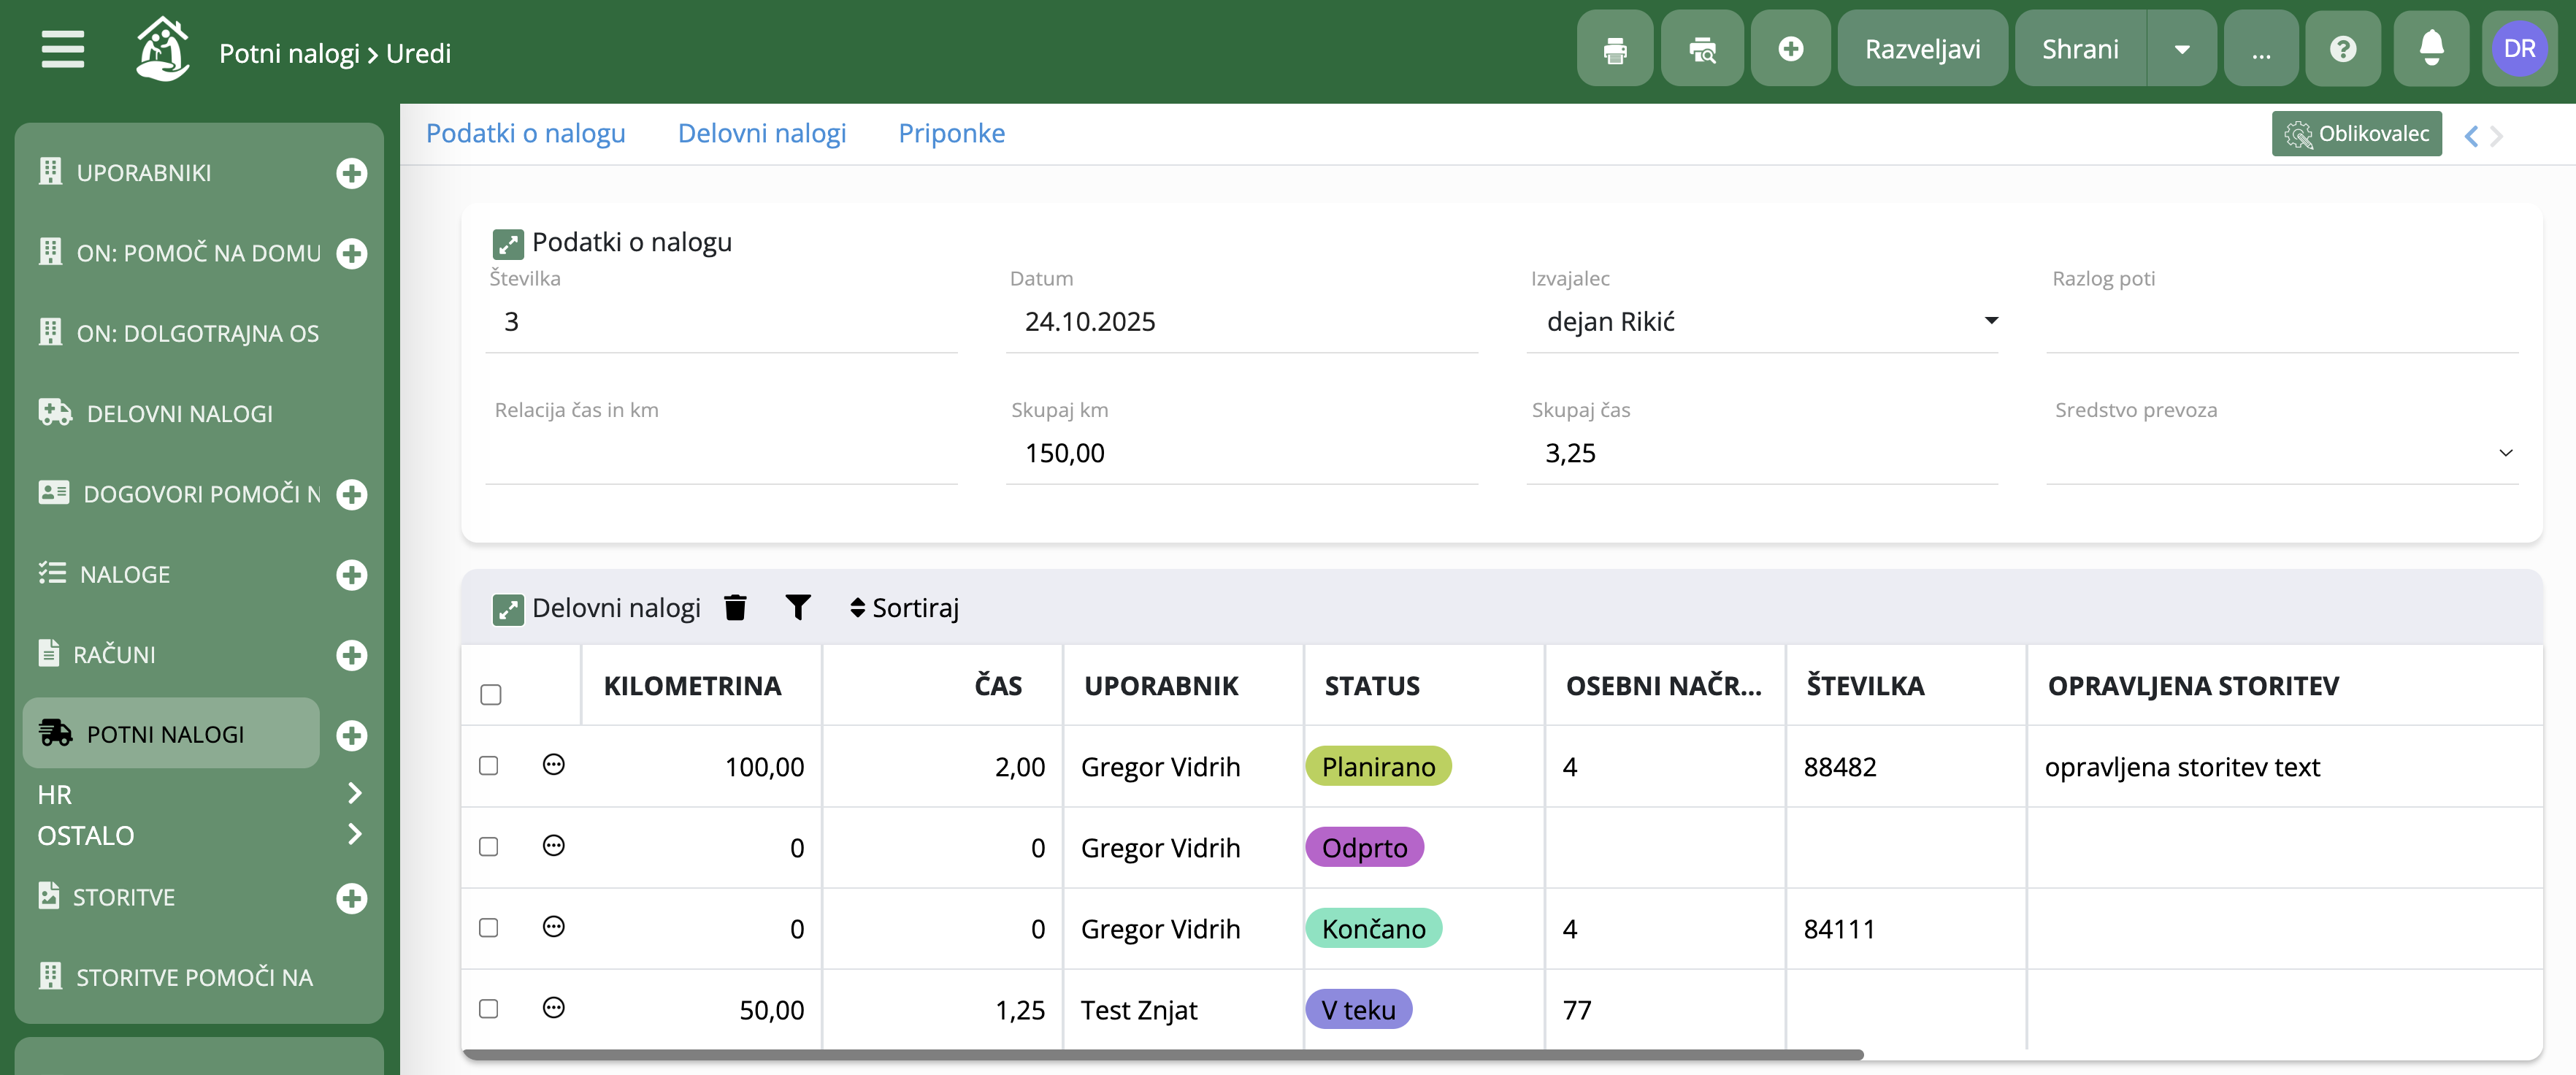The image size is (2576, 1075).
Task: Open the hamburger navigation menu
Action: click(x=62, y=49)
